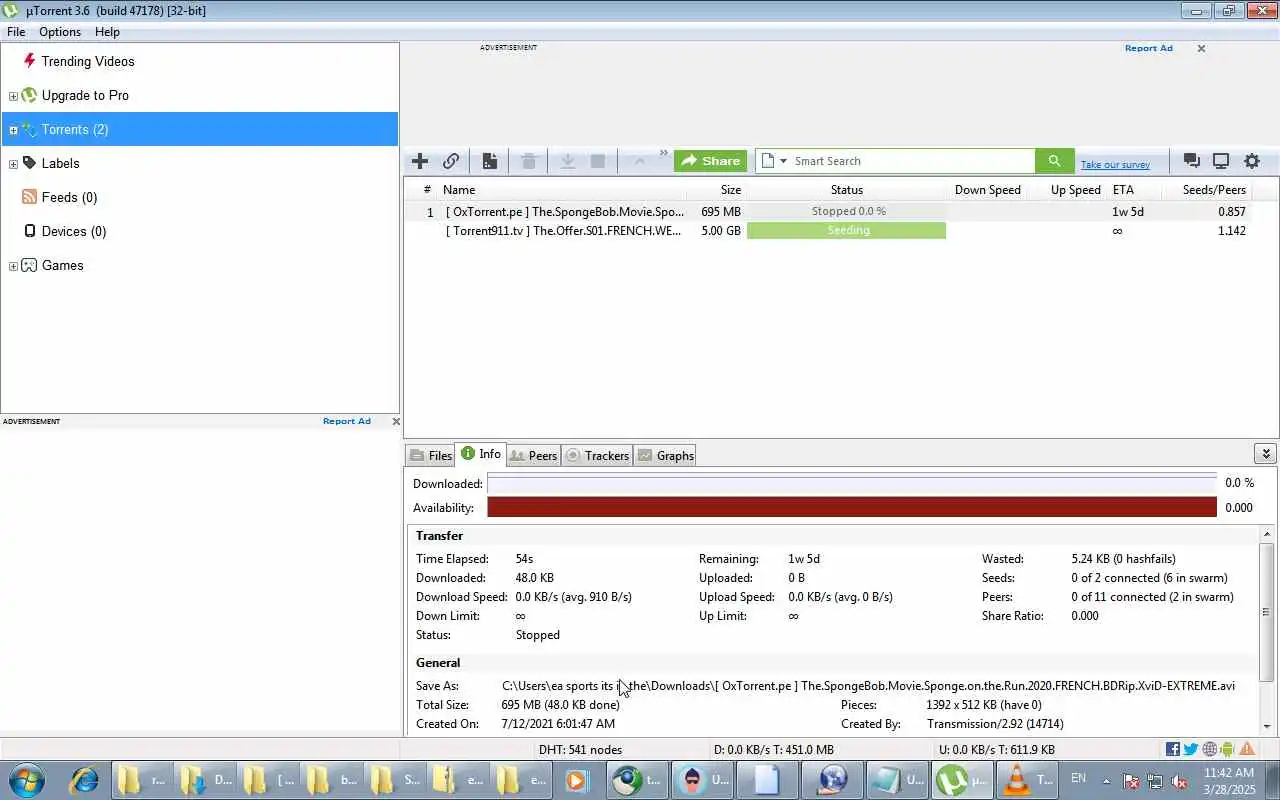The image size is (1280, 800).
Task: Select Feeds (0) in sidebar
Action: coord(69,197)
